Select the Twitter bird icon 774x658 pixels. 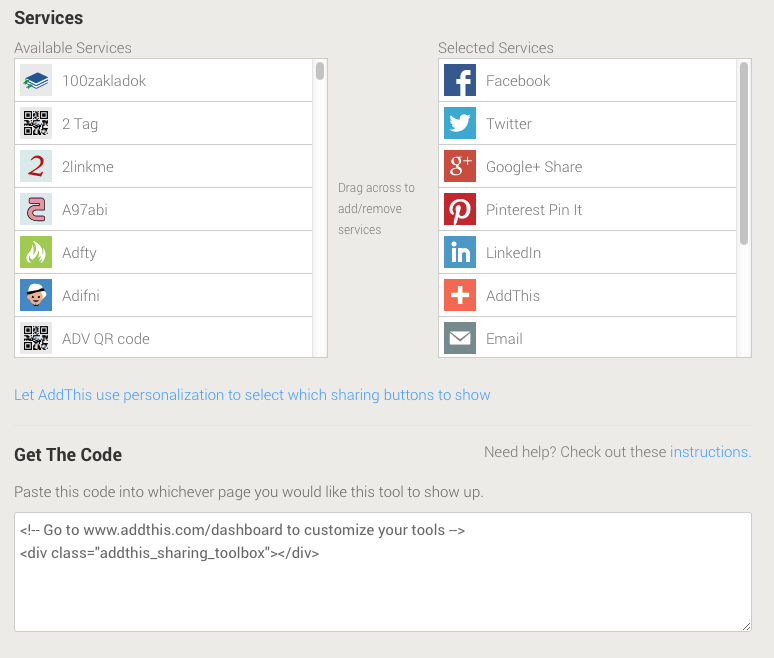coord(460,123)
